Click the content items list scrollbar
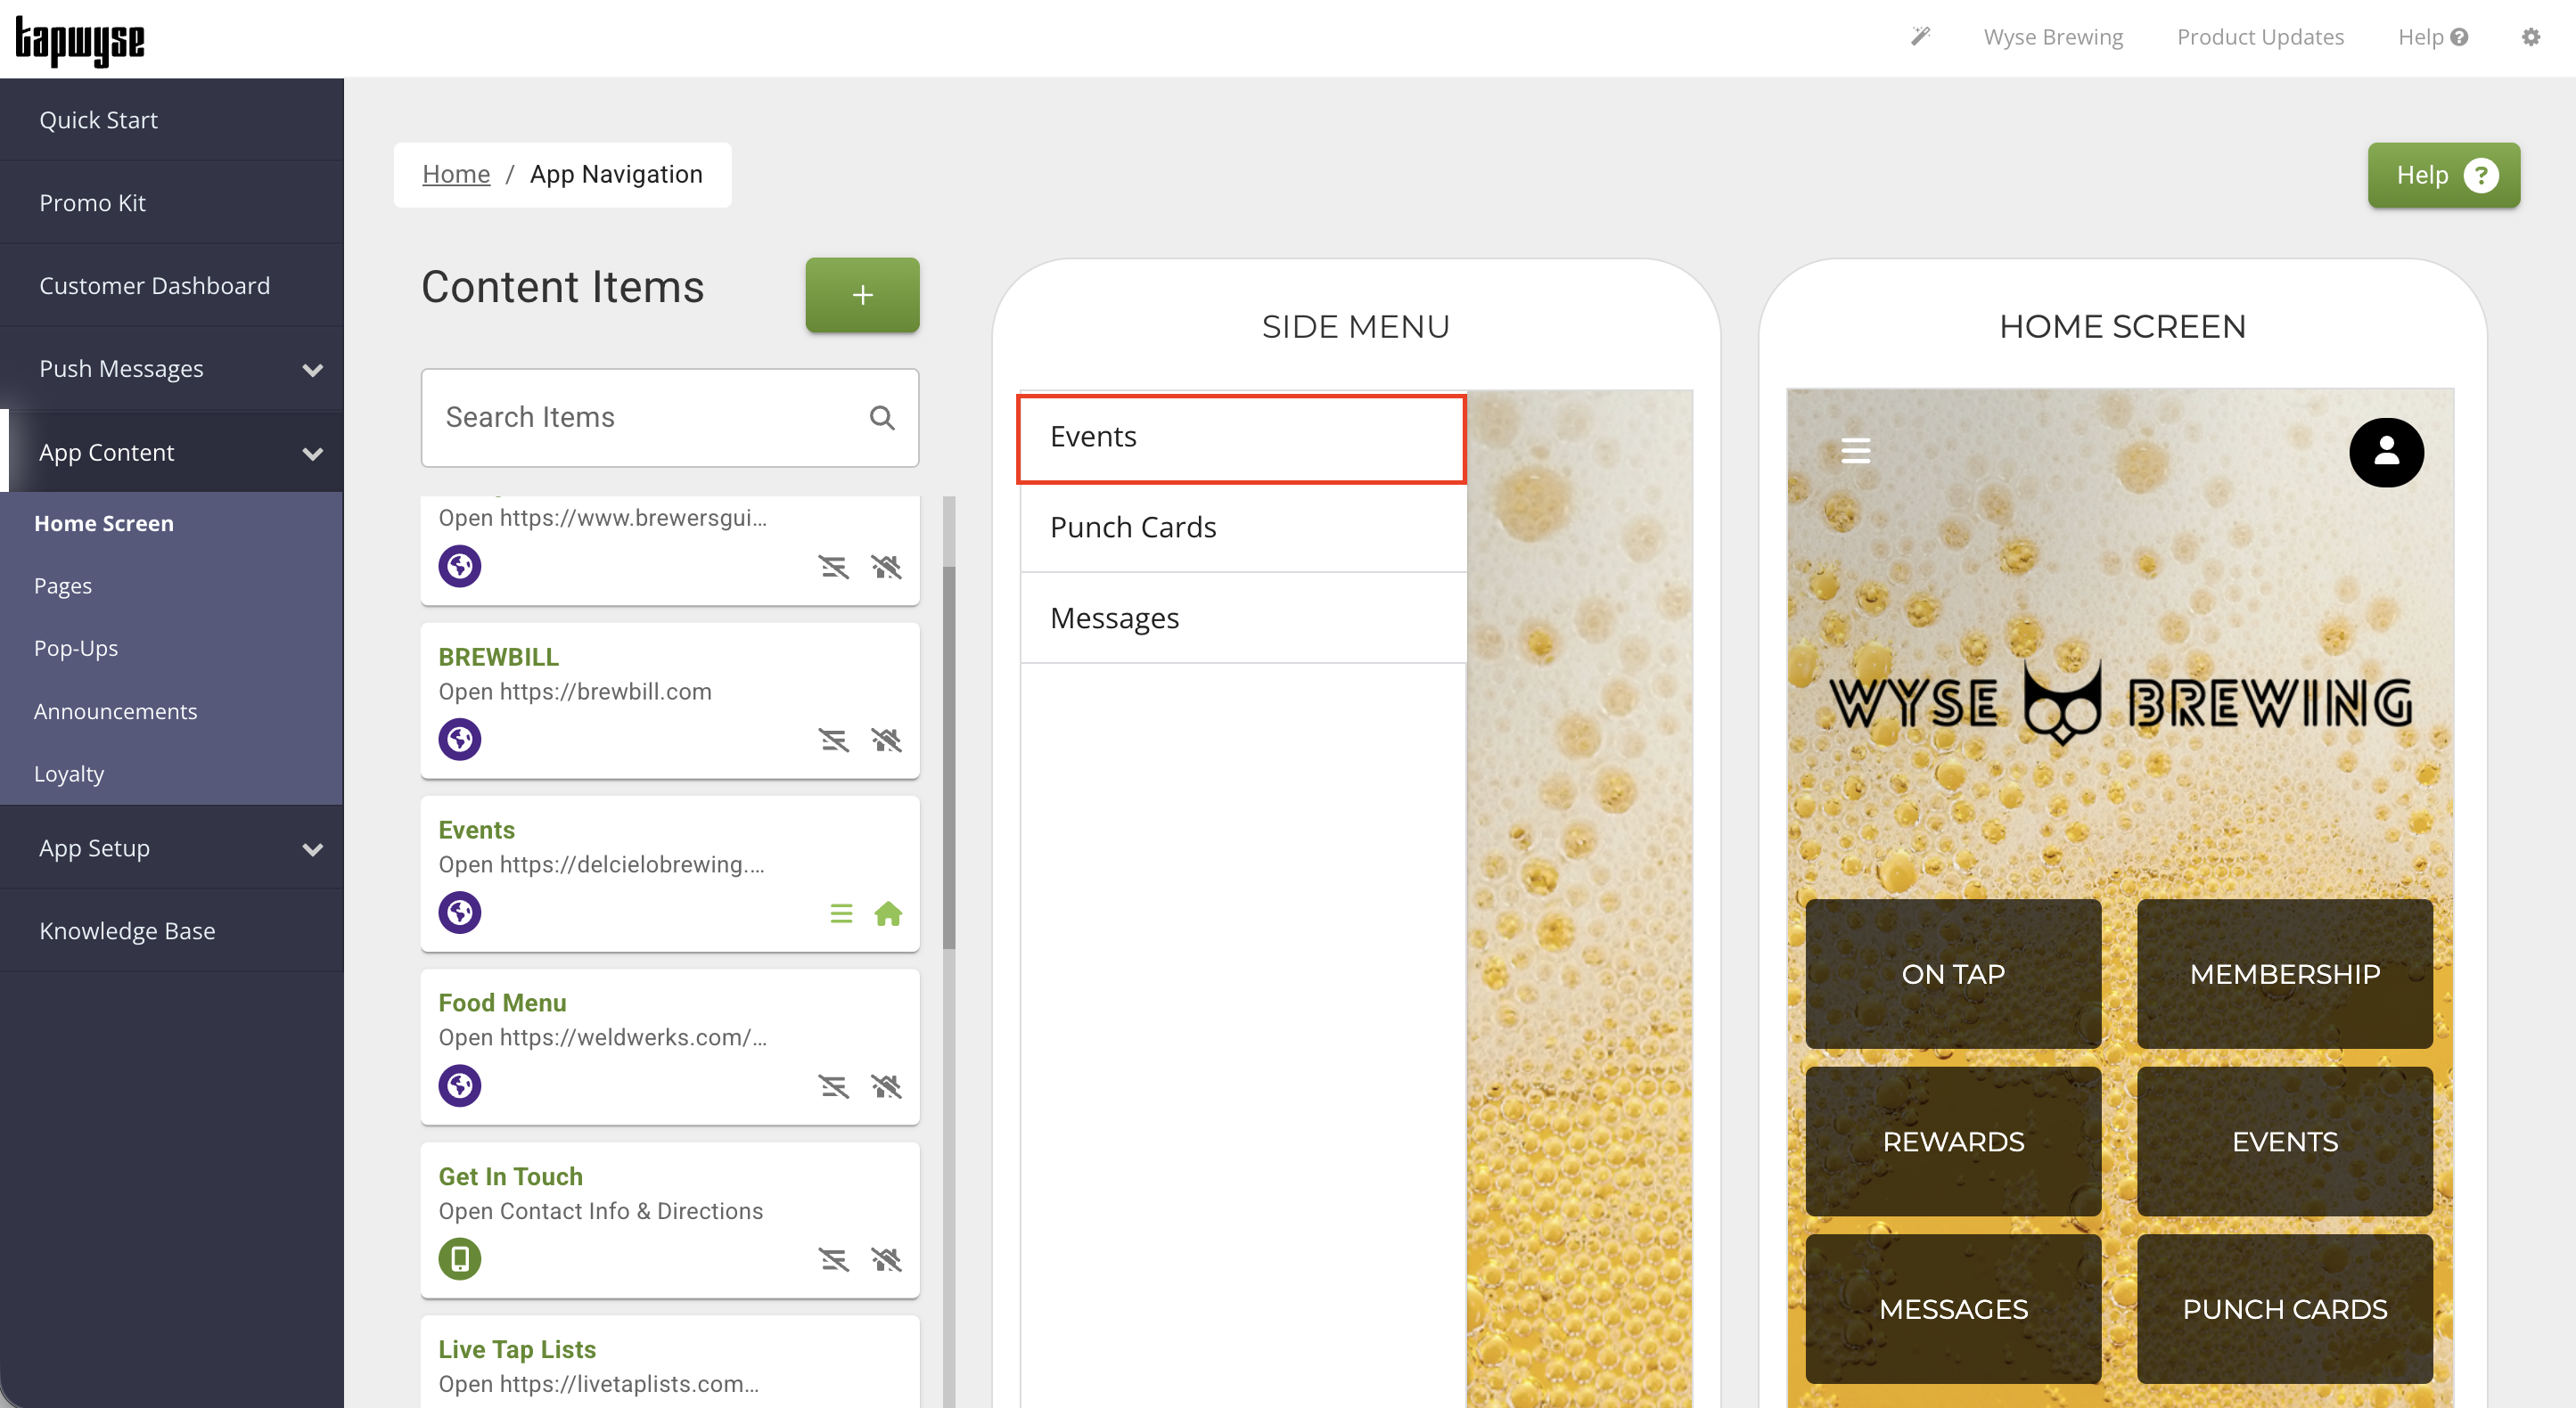Image resolution: width=2576 pixels, height=1408 pixels. 948,757
